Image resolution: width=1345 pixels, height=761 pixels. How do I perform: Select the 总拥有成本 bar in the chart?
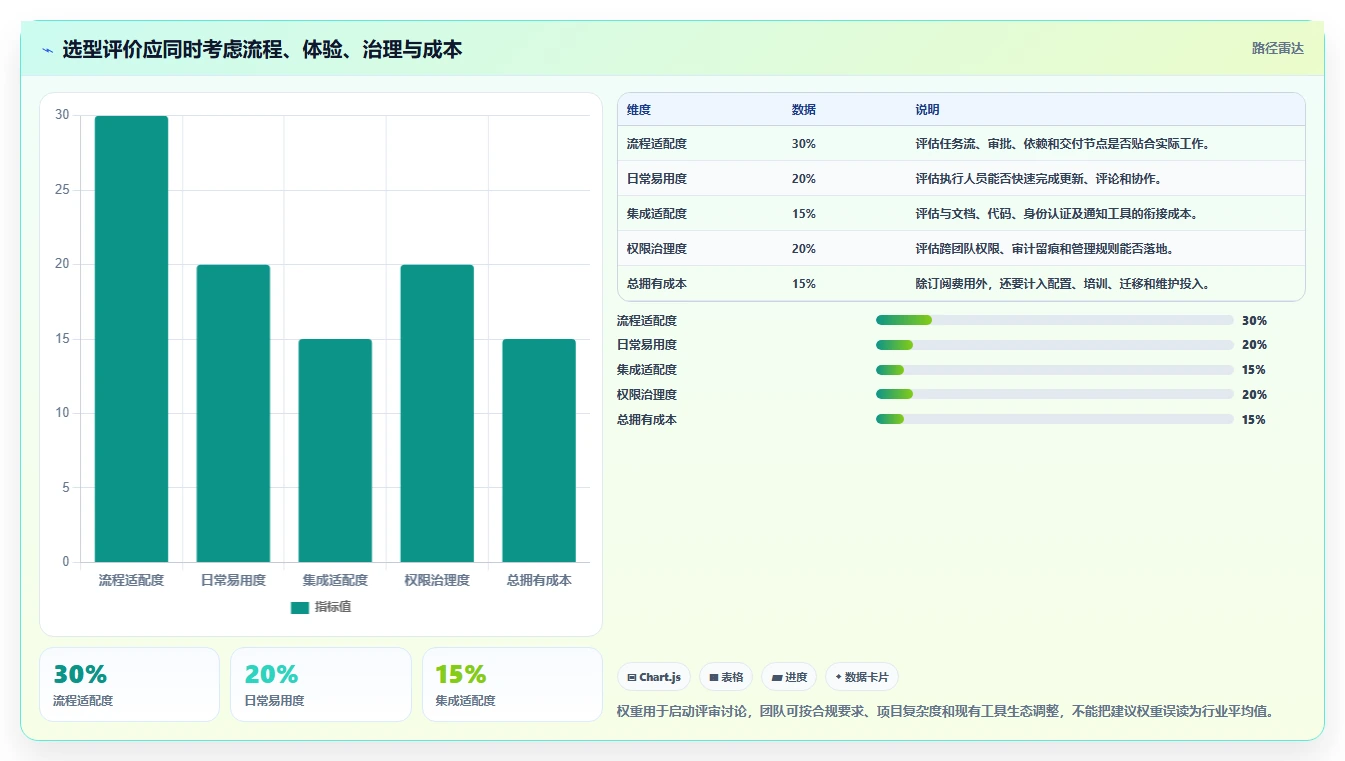[539, 450]
